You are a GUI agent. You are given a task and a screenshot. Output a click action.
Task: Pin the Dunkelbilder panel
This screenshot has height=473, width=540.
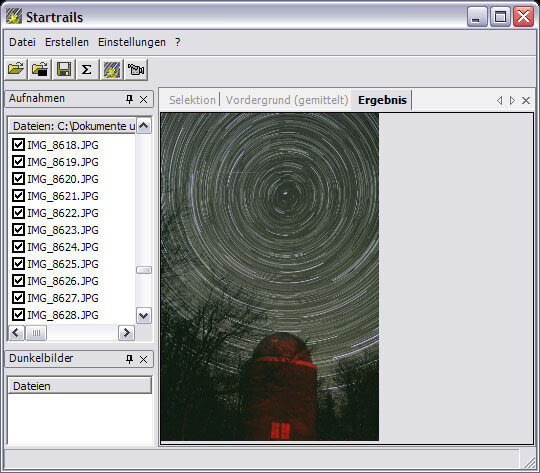(x=129, y=359)
